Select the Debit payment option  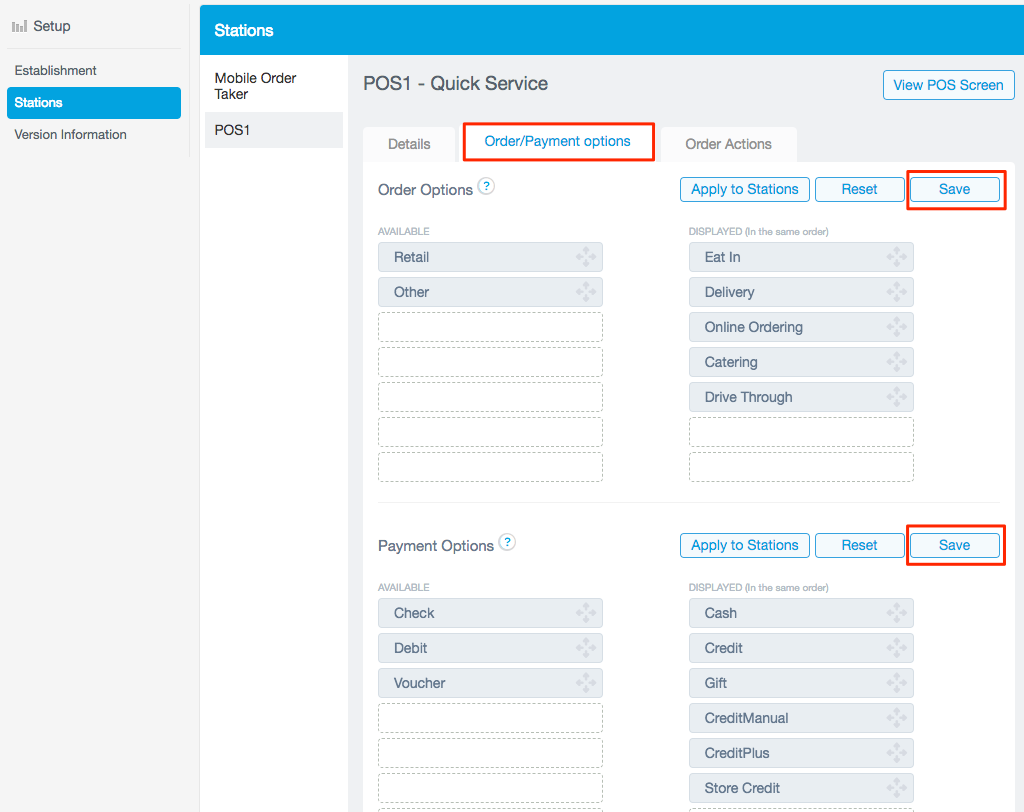pos(490,648)
